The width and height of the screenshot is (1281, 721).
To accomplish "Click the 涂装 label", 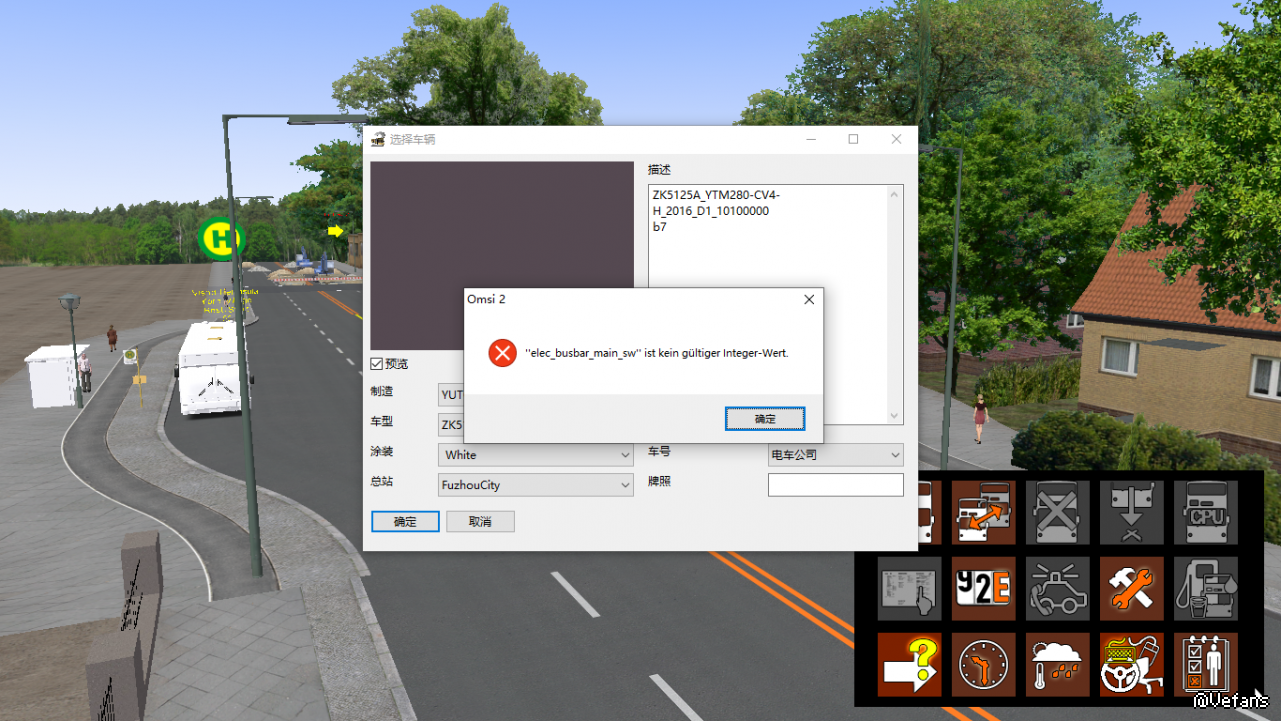I will point(382,452).
